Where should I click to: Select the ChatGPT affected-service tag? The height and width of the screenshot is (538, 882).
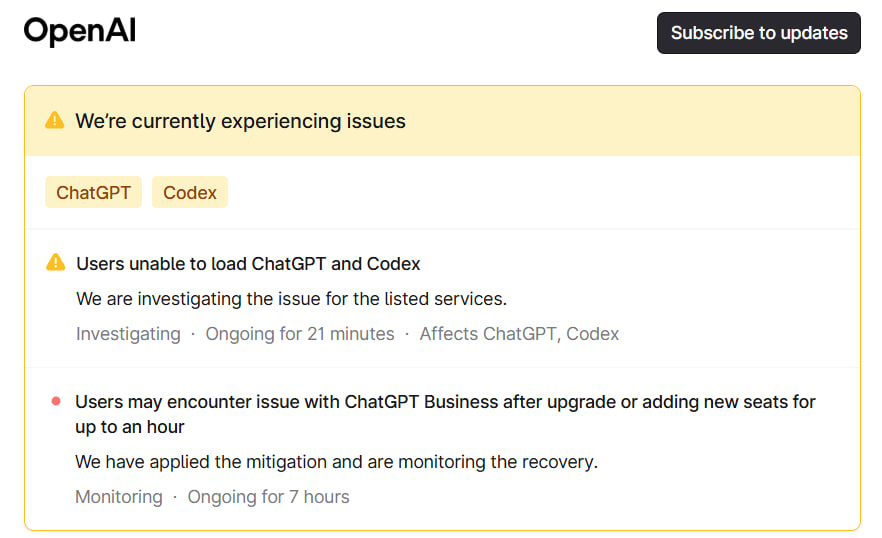(x=93, y=192)
